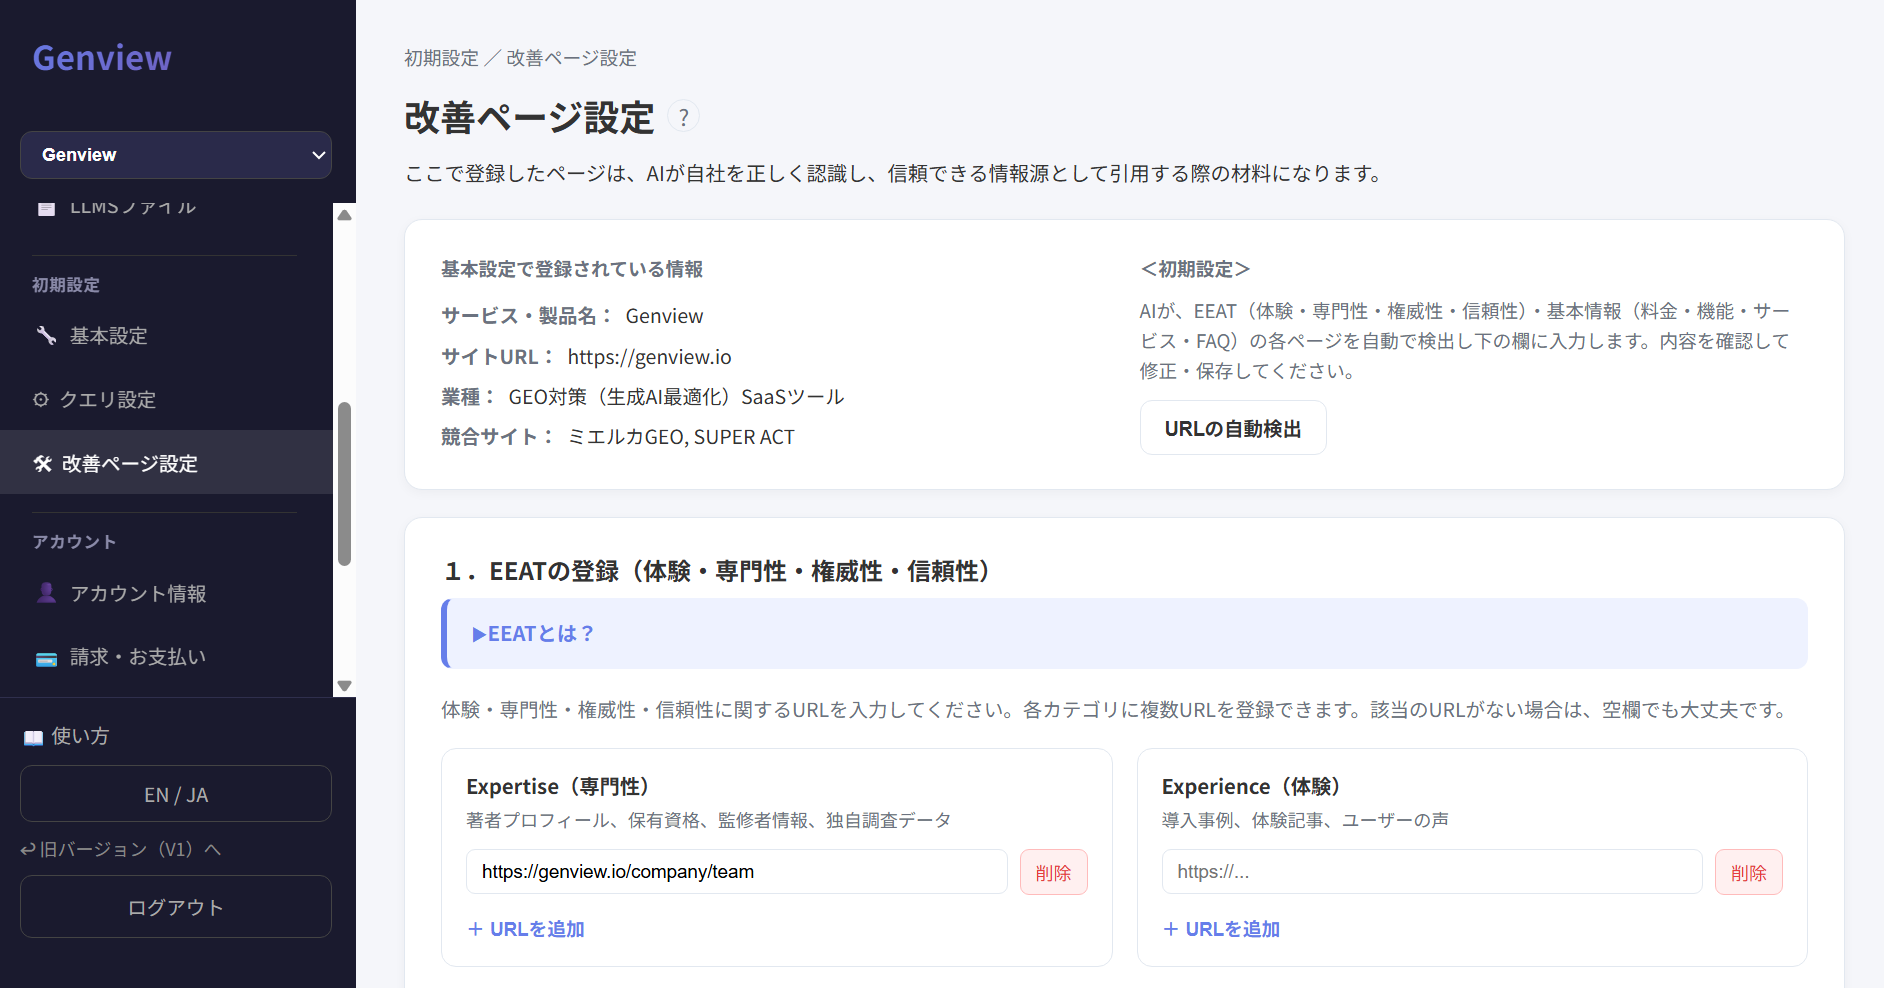
Task: Click 初期設定 breadcrumb link
Action: point(441,58)
